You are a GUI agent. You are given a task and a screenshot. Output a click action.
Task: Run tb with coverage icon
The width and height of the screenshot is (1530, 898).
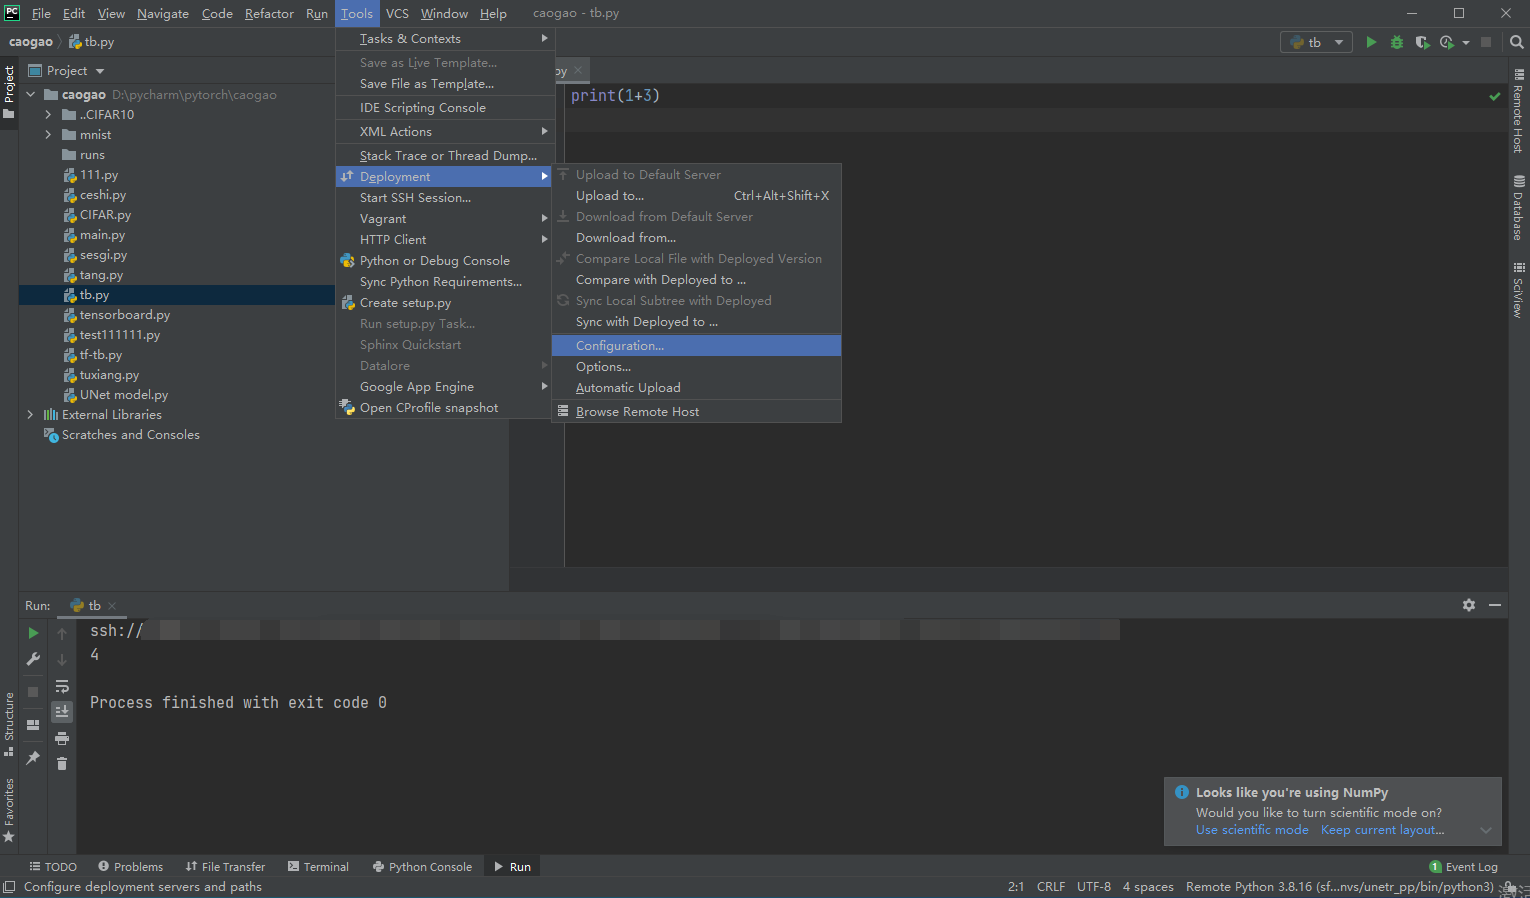(x=1422, y=42)
